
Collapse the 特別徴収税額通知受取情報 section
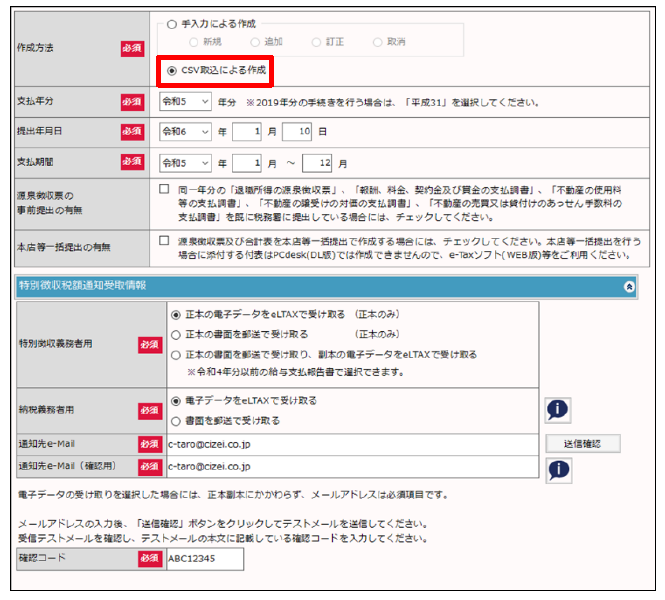[x=629, y=286]
